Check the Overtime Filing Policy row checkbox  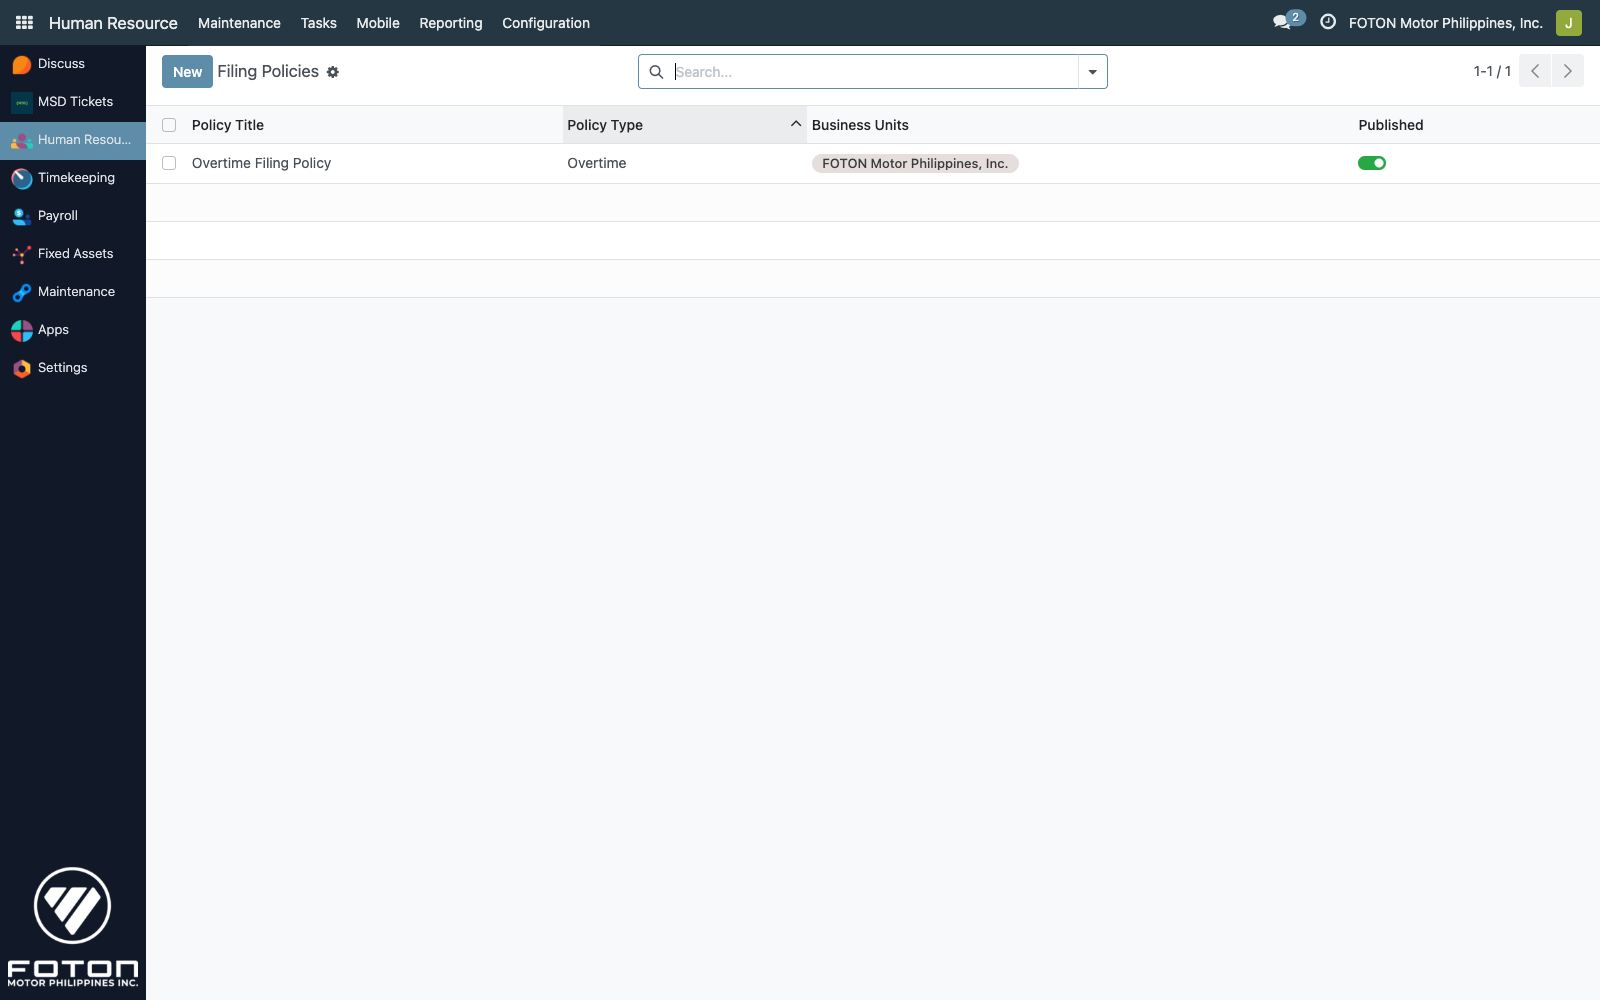click(169, 163)
